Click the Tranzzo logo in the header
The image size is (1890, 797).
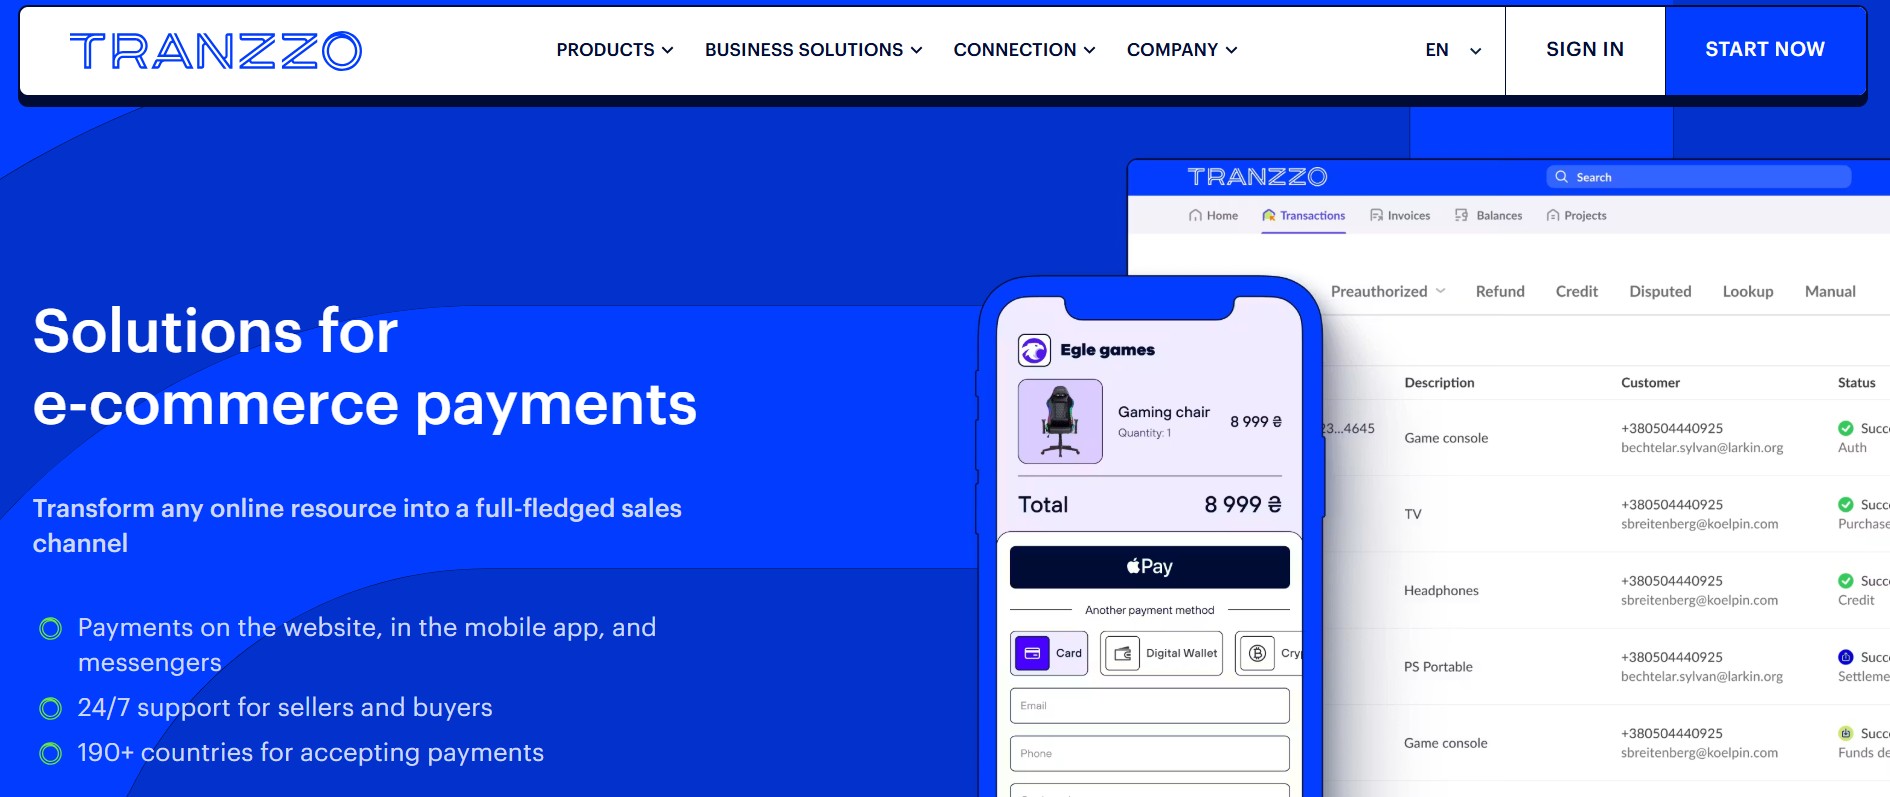click(x=216, y=51)
